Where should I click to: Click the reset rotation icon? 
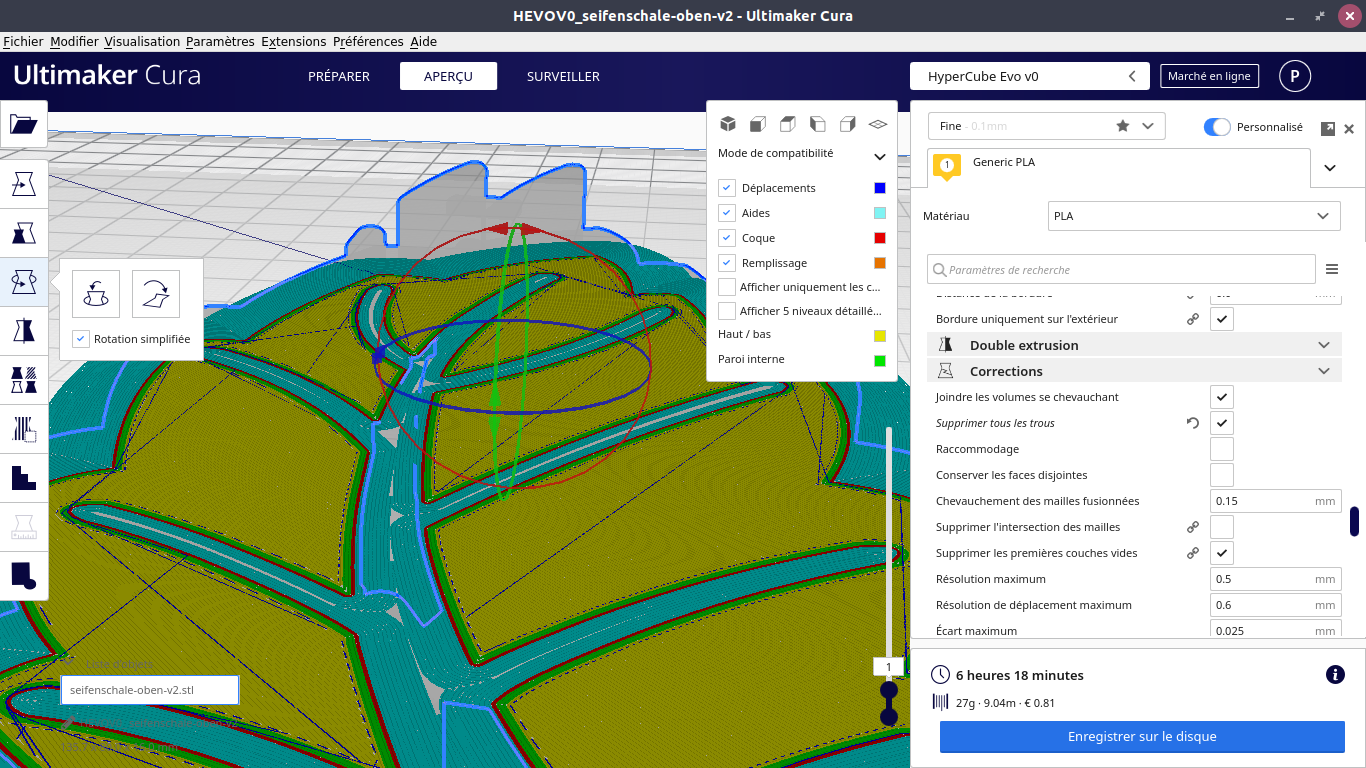point(96,294)
